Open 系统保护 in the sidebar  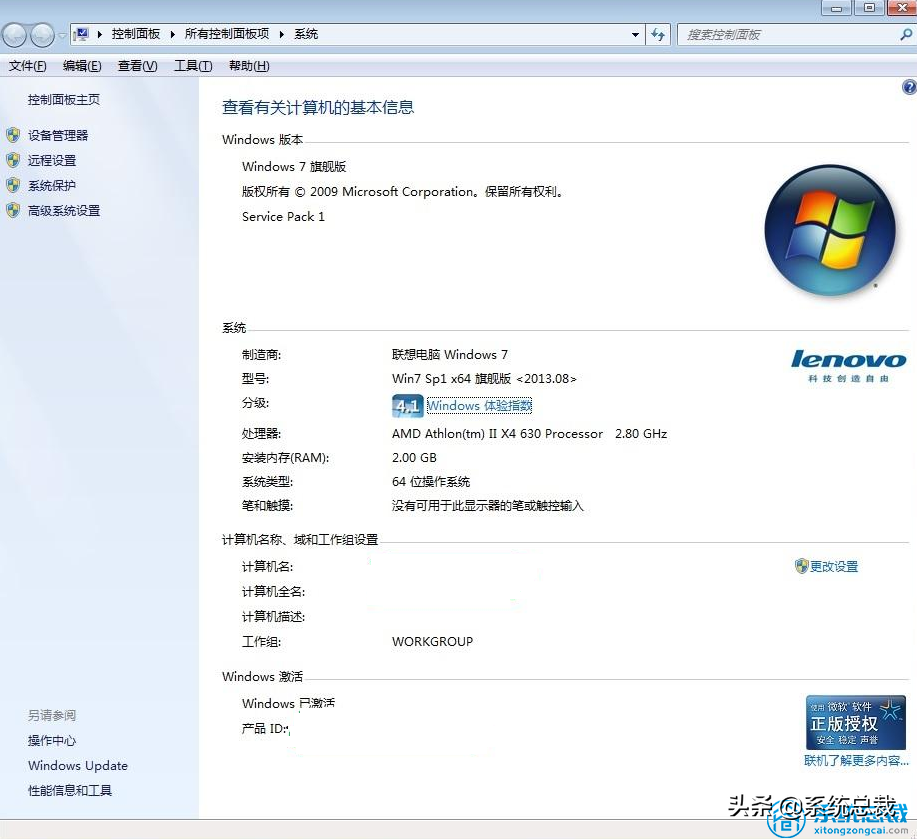click(52, 186)
